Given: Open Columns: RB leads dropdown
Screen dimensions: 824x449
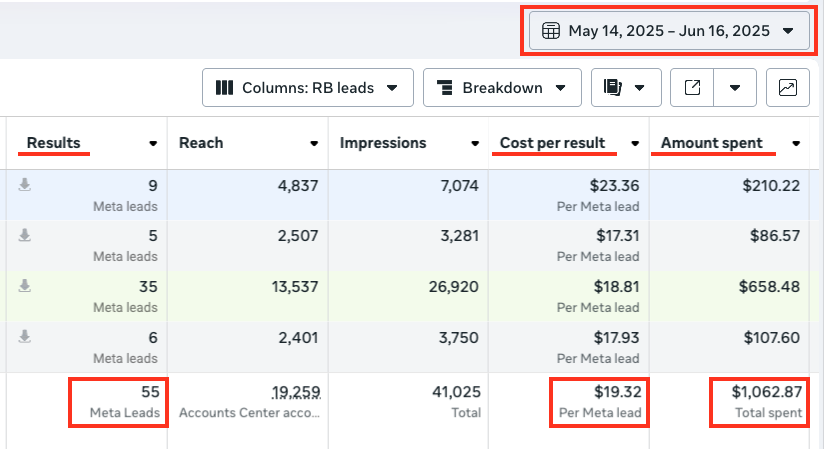Looking at the screenshot, I should [307, 88].
